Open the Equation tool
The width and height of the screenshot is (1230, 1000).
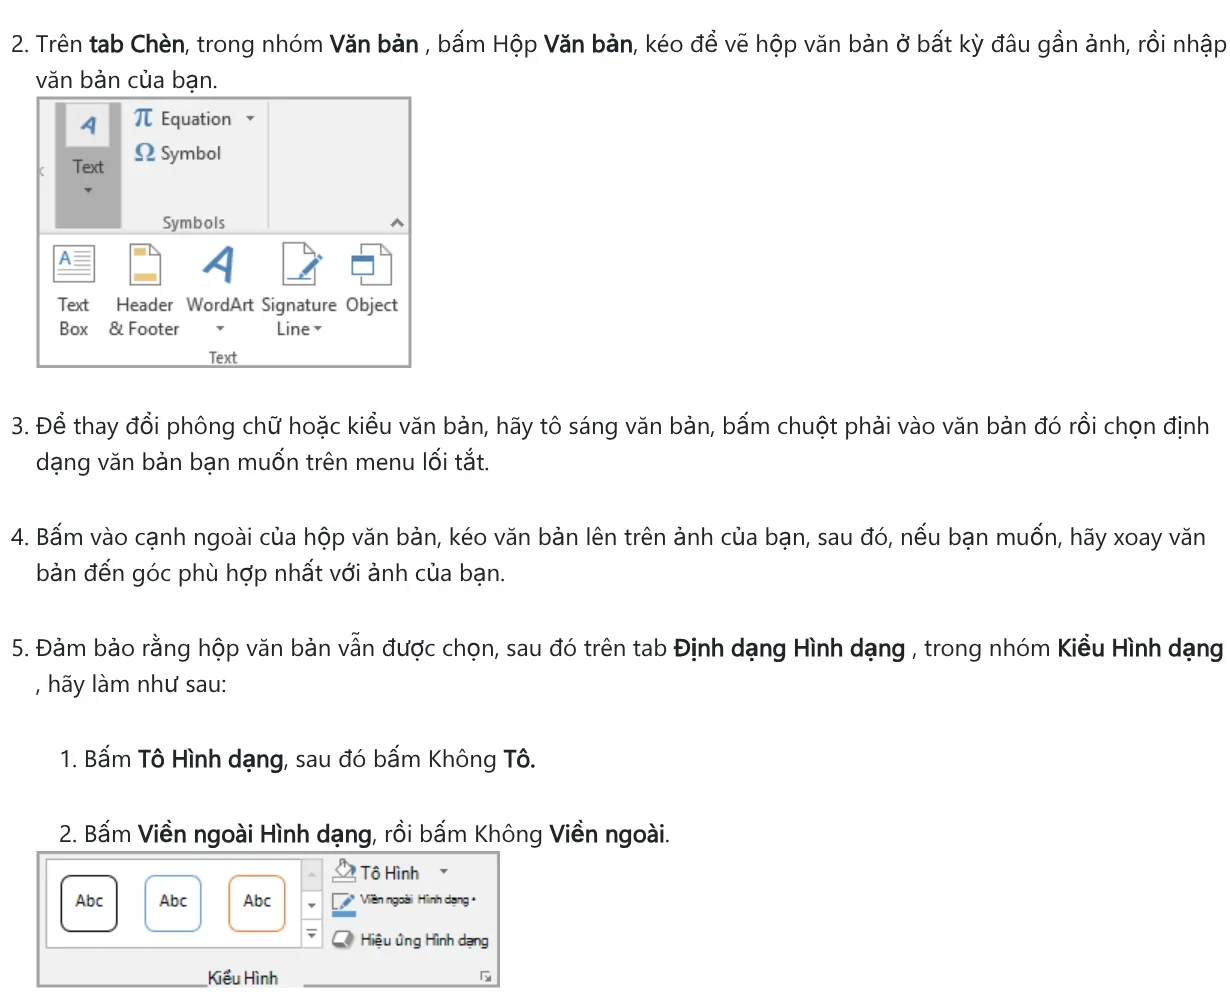click(182, 119)
